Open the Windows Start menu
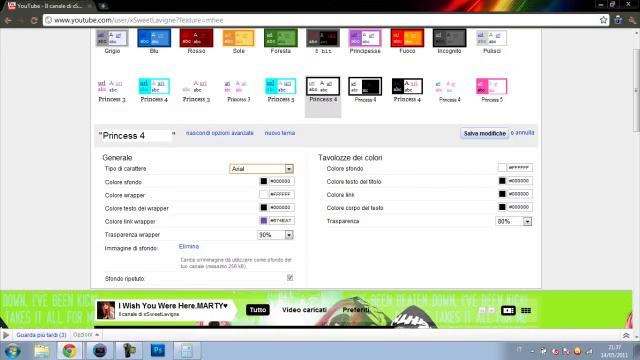Image resolution: width=640 pixels, height=360 pixels. click(13, 351)
